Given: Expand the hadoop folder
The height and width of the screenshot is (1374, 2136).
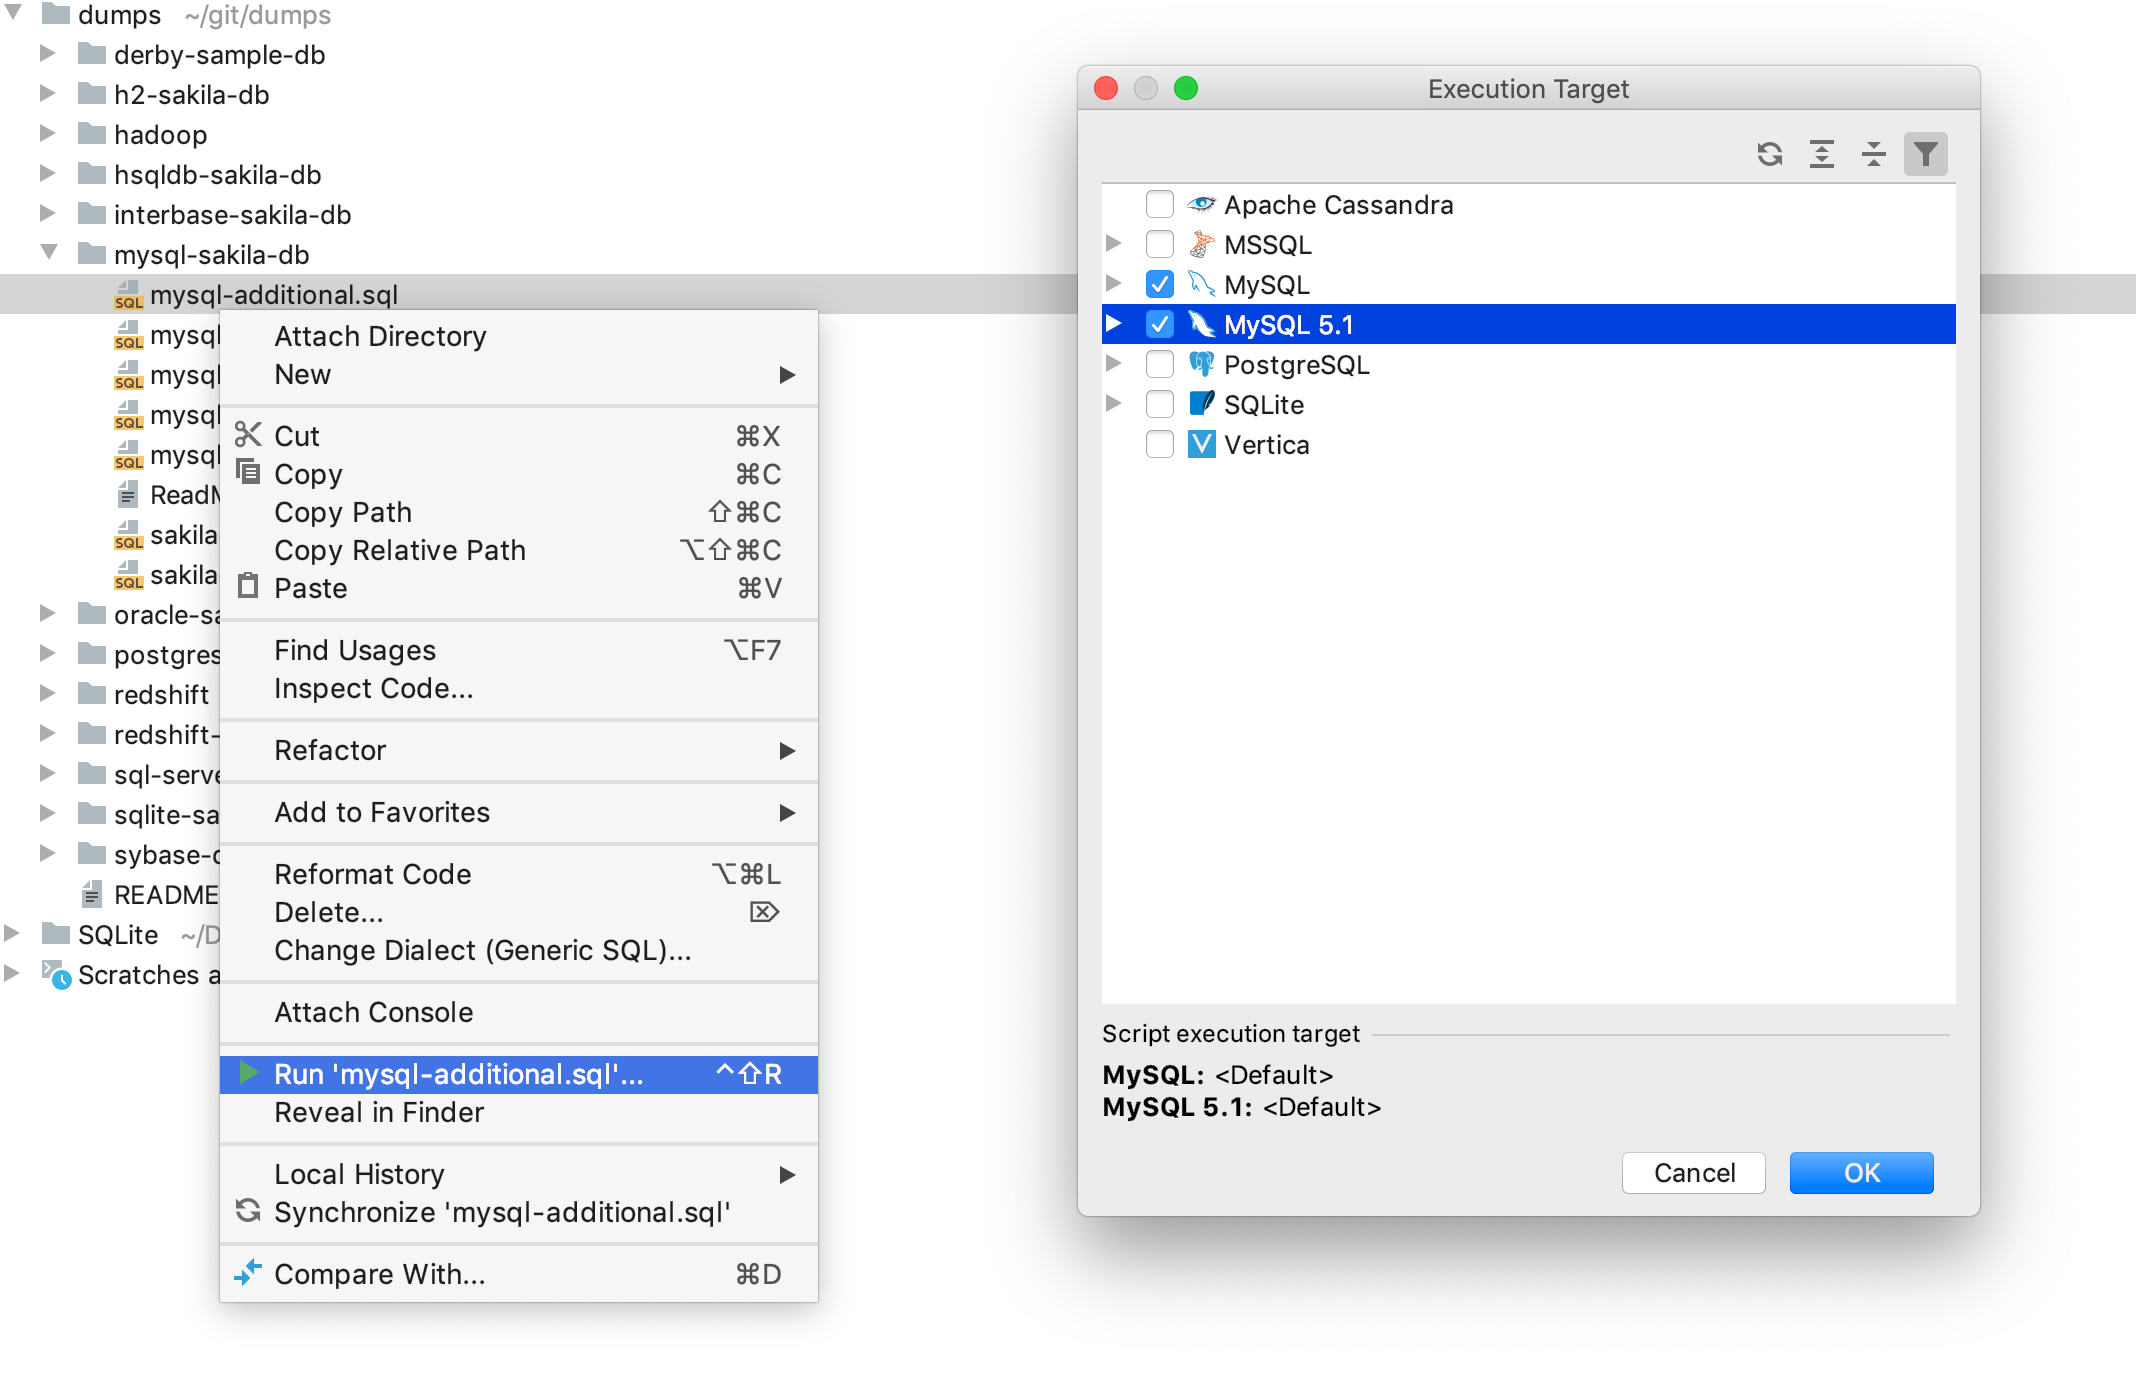Looking at the screenshot, I should click(47, 133).
